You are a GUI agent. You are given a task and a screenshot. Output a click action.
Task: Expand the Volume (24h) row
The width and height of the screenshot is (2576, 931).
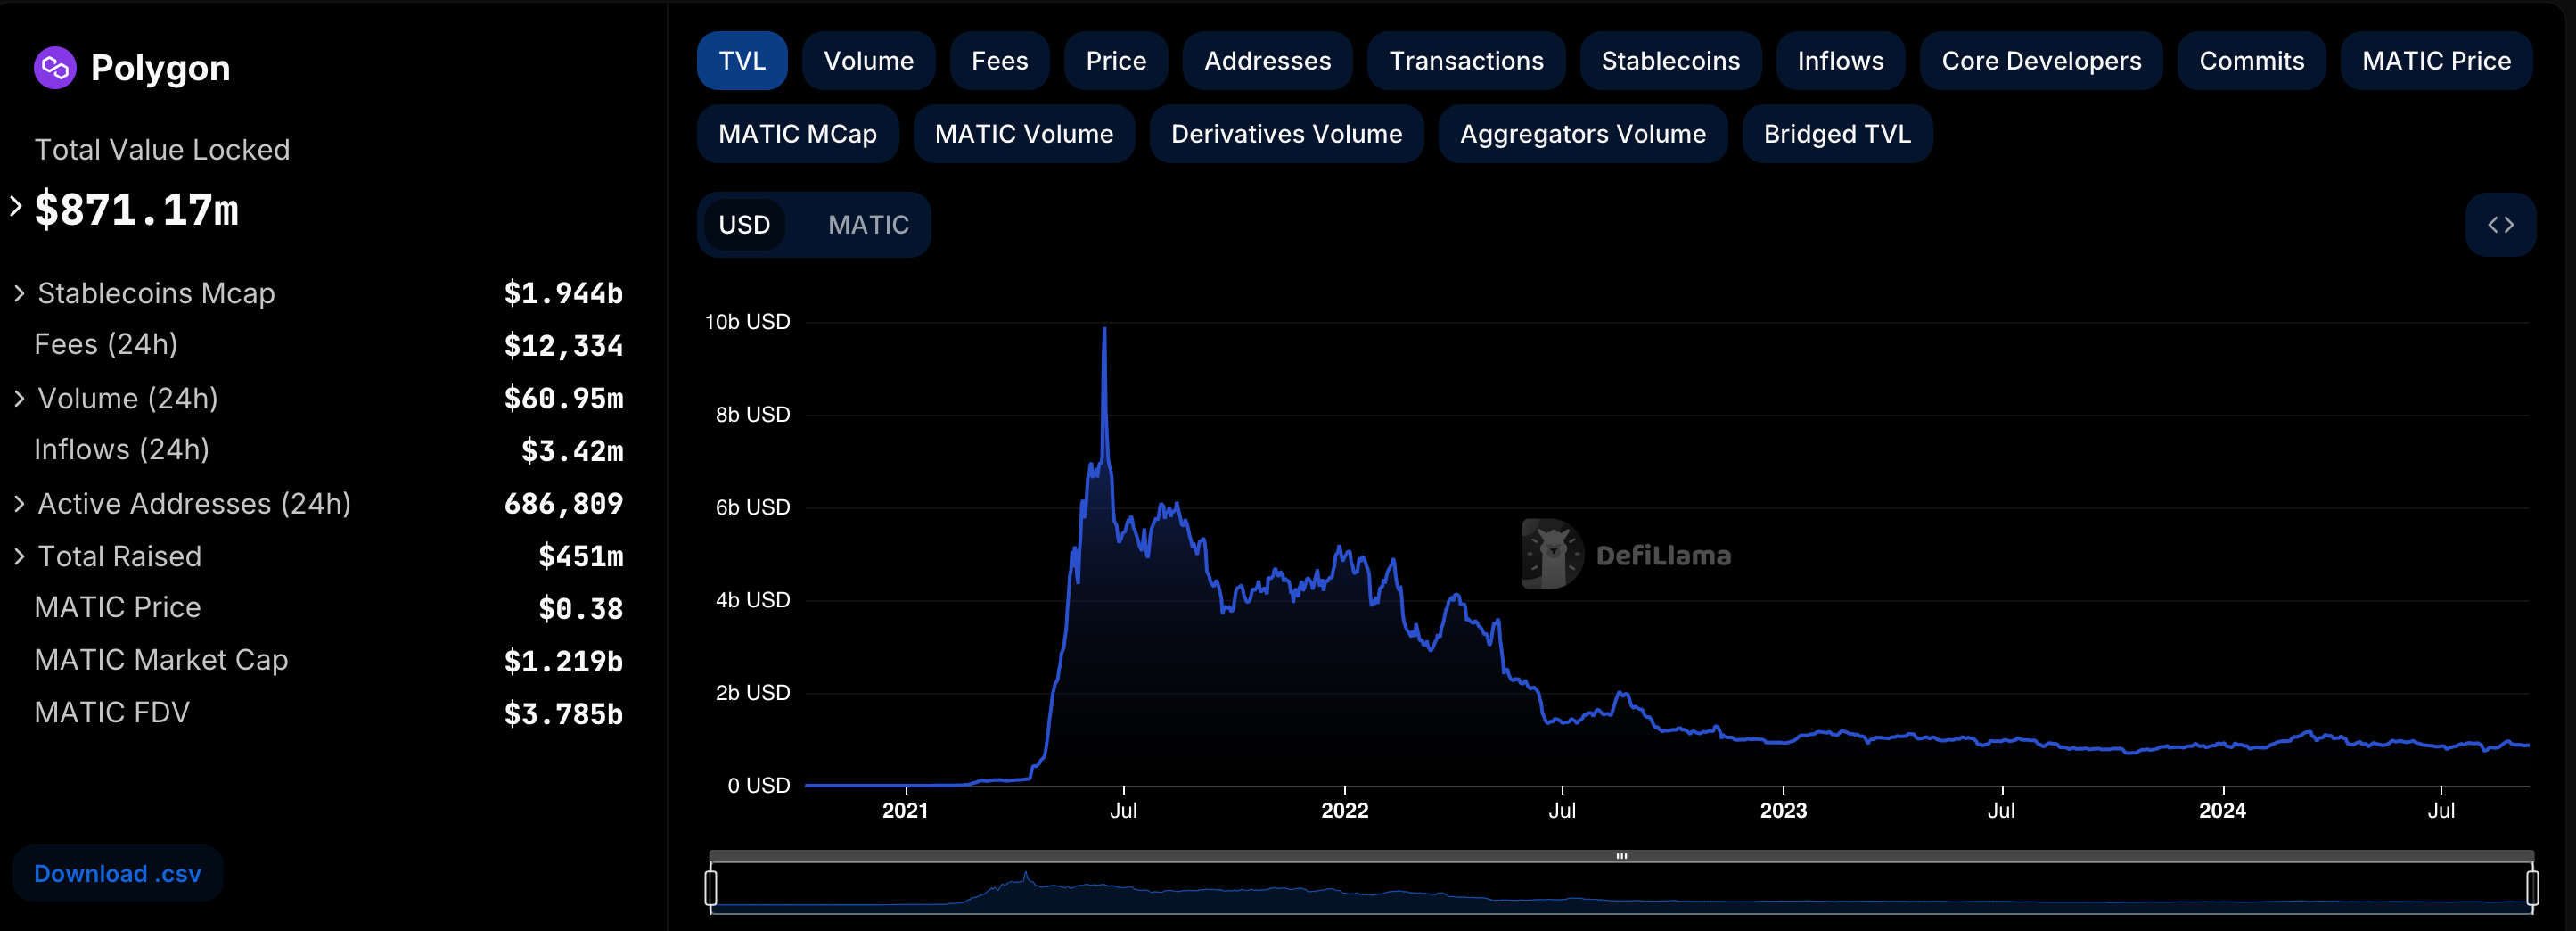tap(19, 398)
